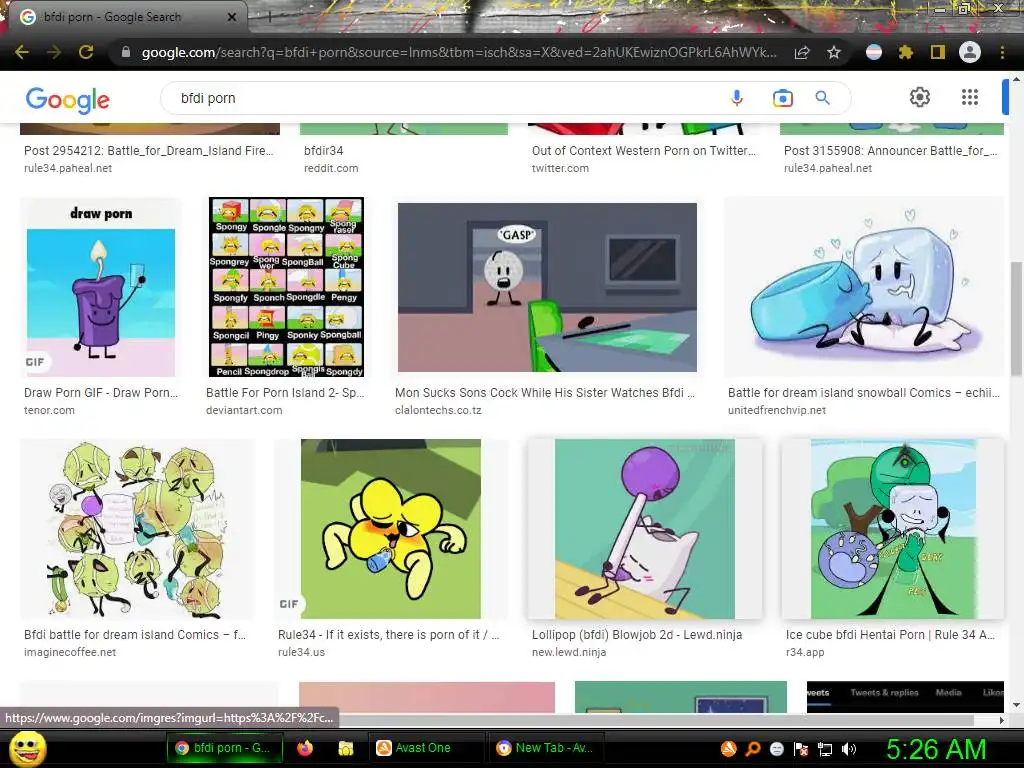Switch to Chrome window in the taskbar
Image resolution: width=1024 pixels, height=768 pixels.
tap(224, 748)
